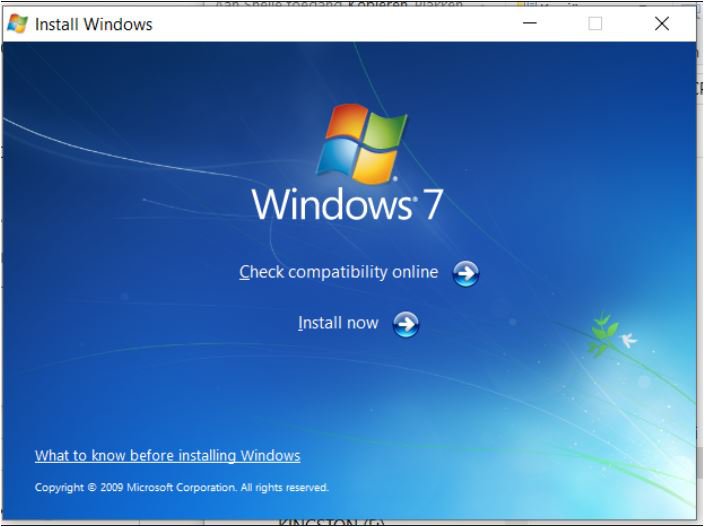Click the arrow icon beside Install now

pos(406,324)
